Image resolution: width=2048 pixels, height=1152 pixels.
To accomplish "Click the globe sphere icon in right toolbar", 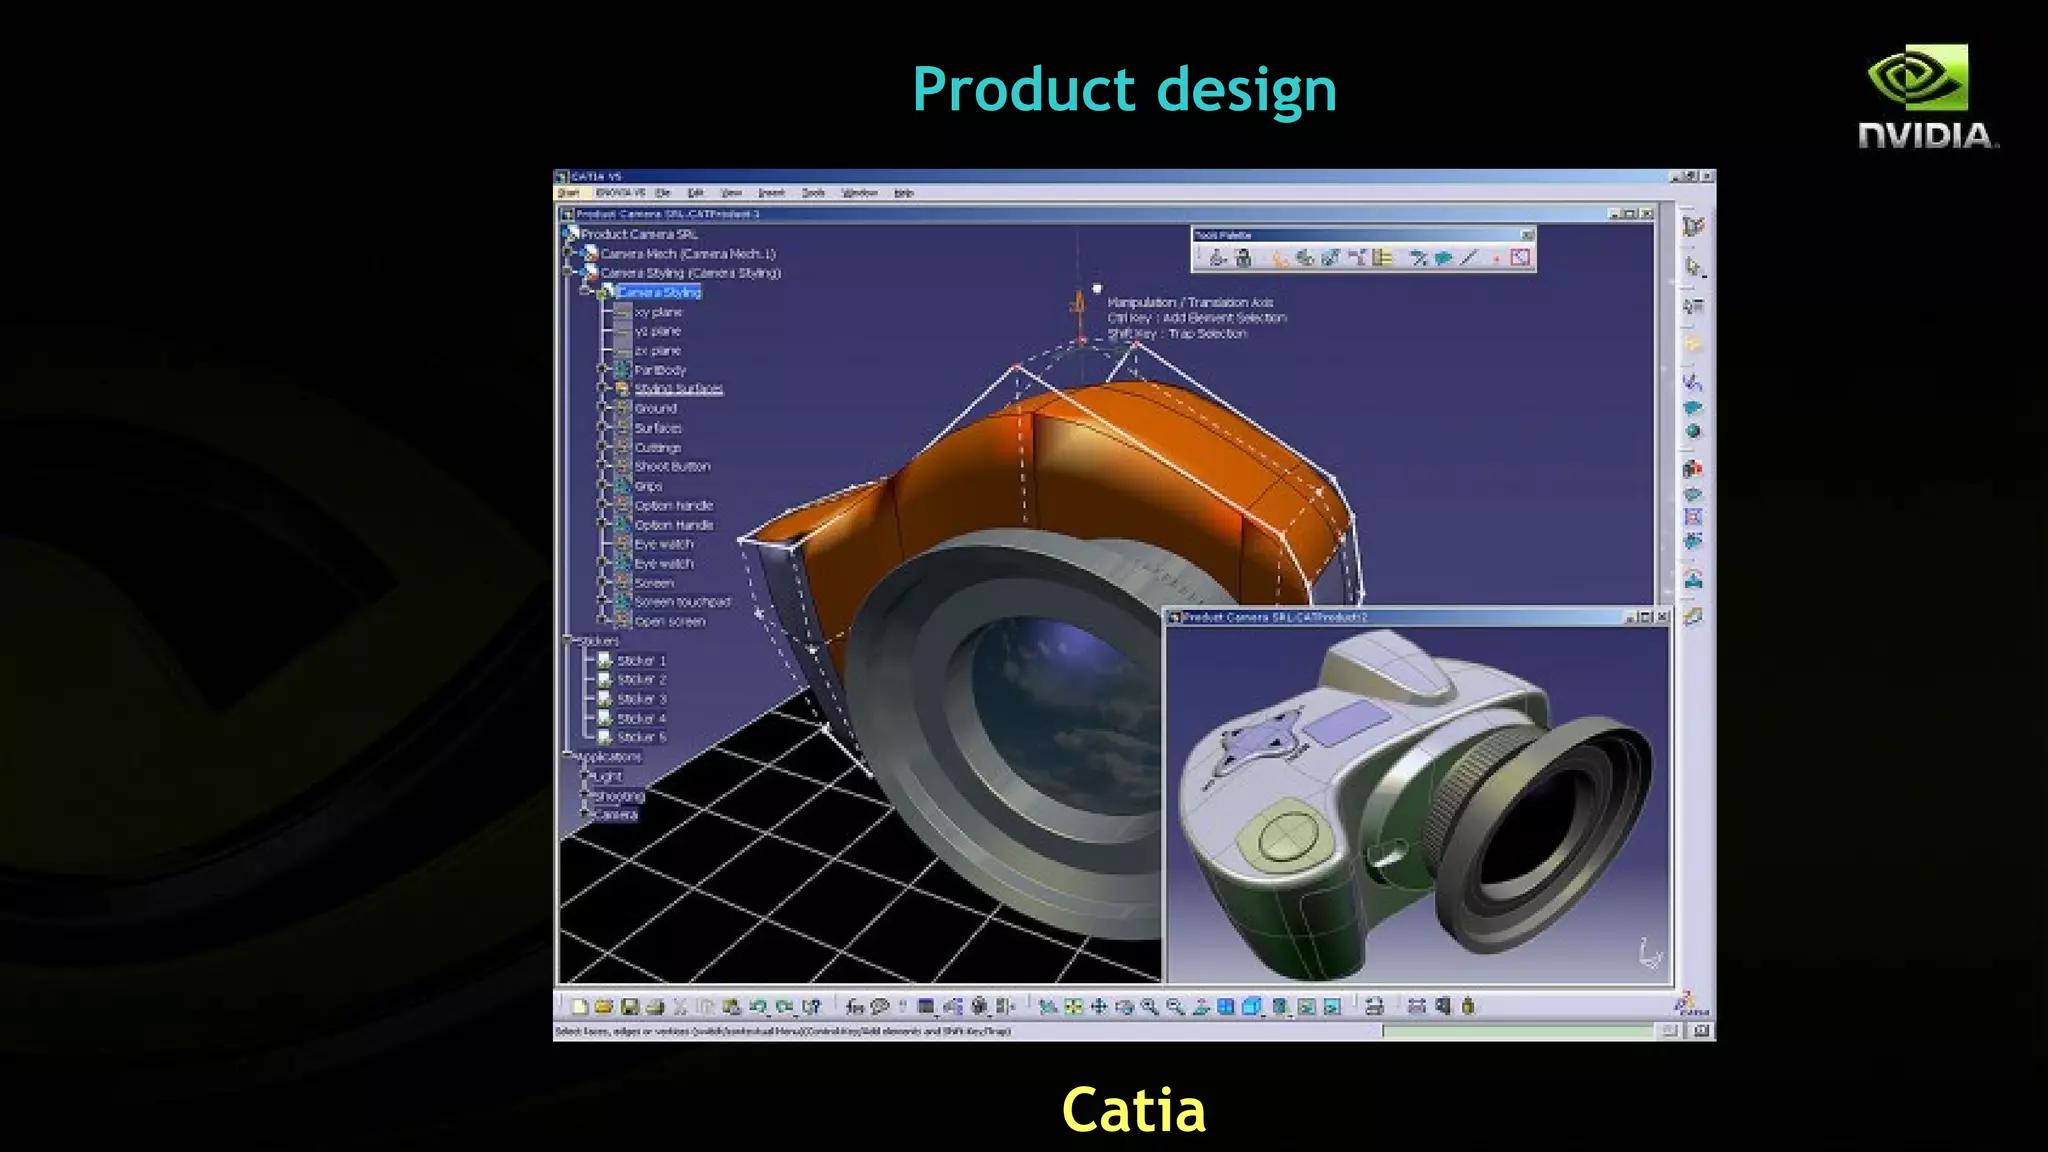I will click(1693, 432).
